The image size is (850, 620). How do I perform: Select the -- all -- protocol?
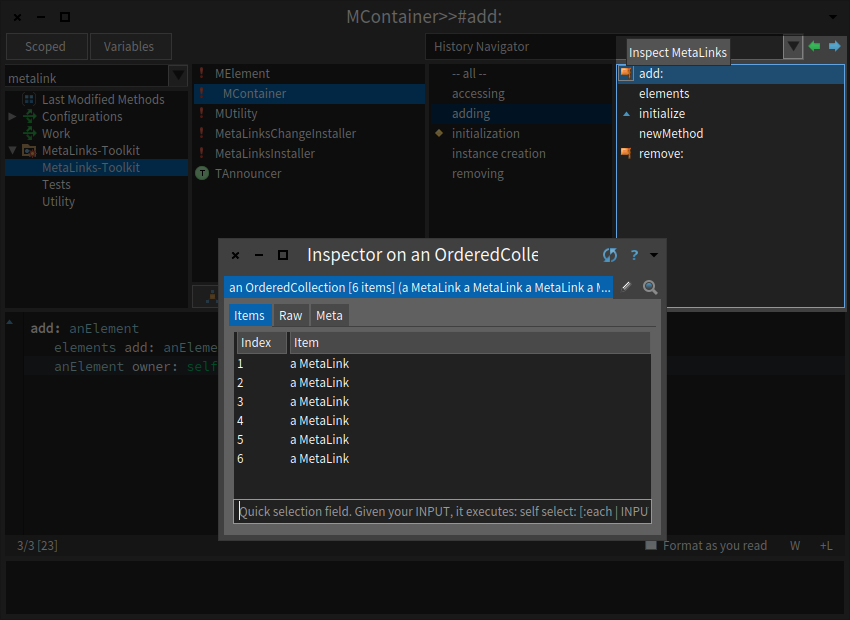521,73
